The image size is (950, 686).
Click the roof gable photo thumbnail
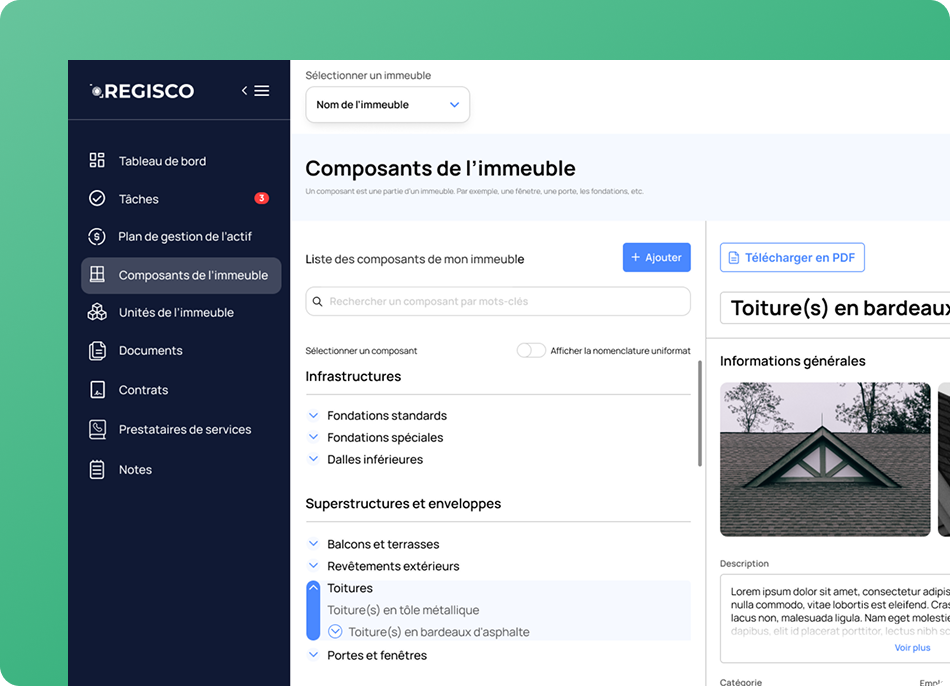tap(825, 459)
